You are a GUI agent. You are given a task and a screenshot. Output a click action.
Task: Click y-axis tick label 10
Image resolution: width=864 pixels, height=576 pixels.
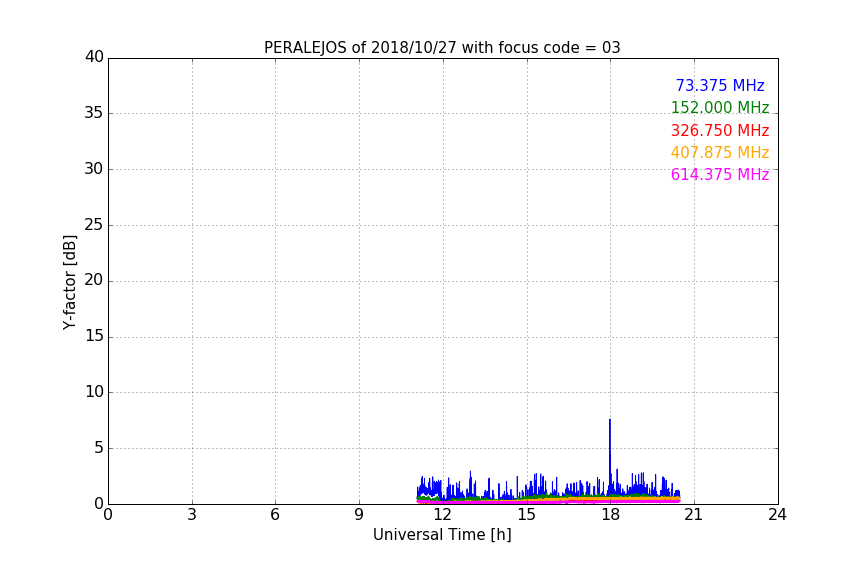point(94,392)
